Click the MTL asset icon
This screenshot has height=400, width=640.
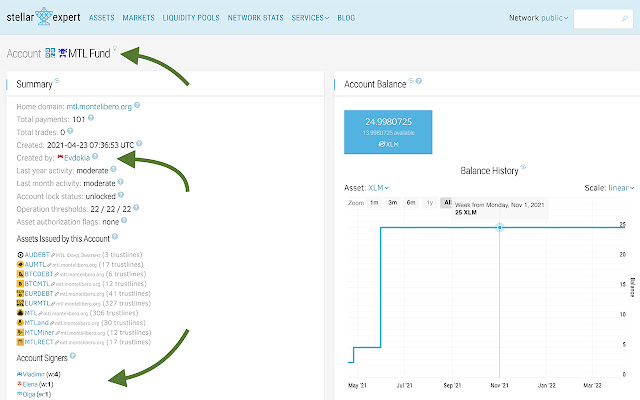pos(20,313)
